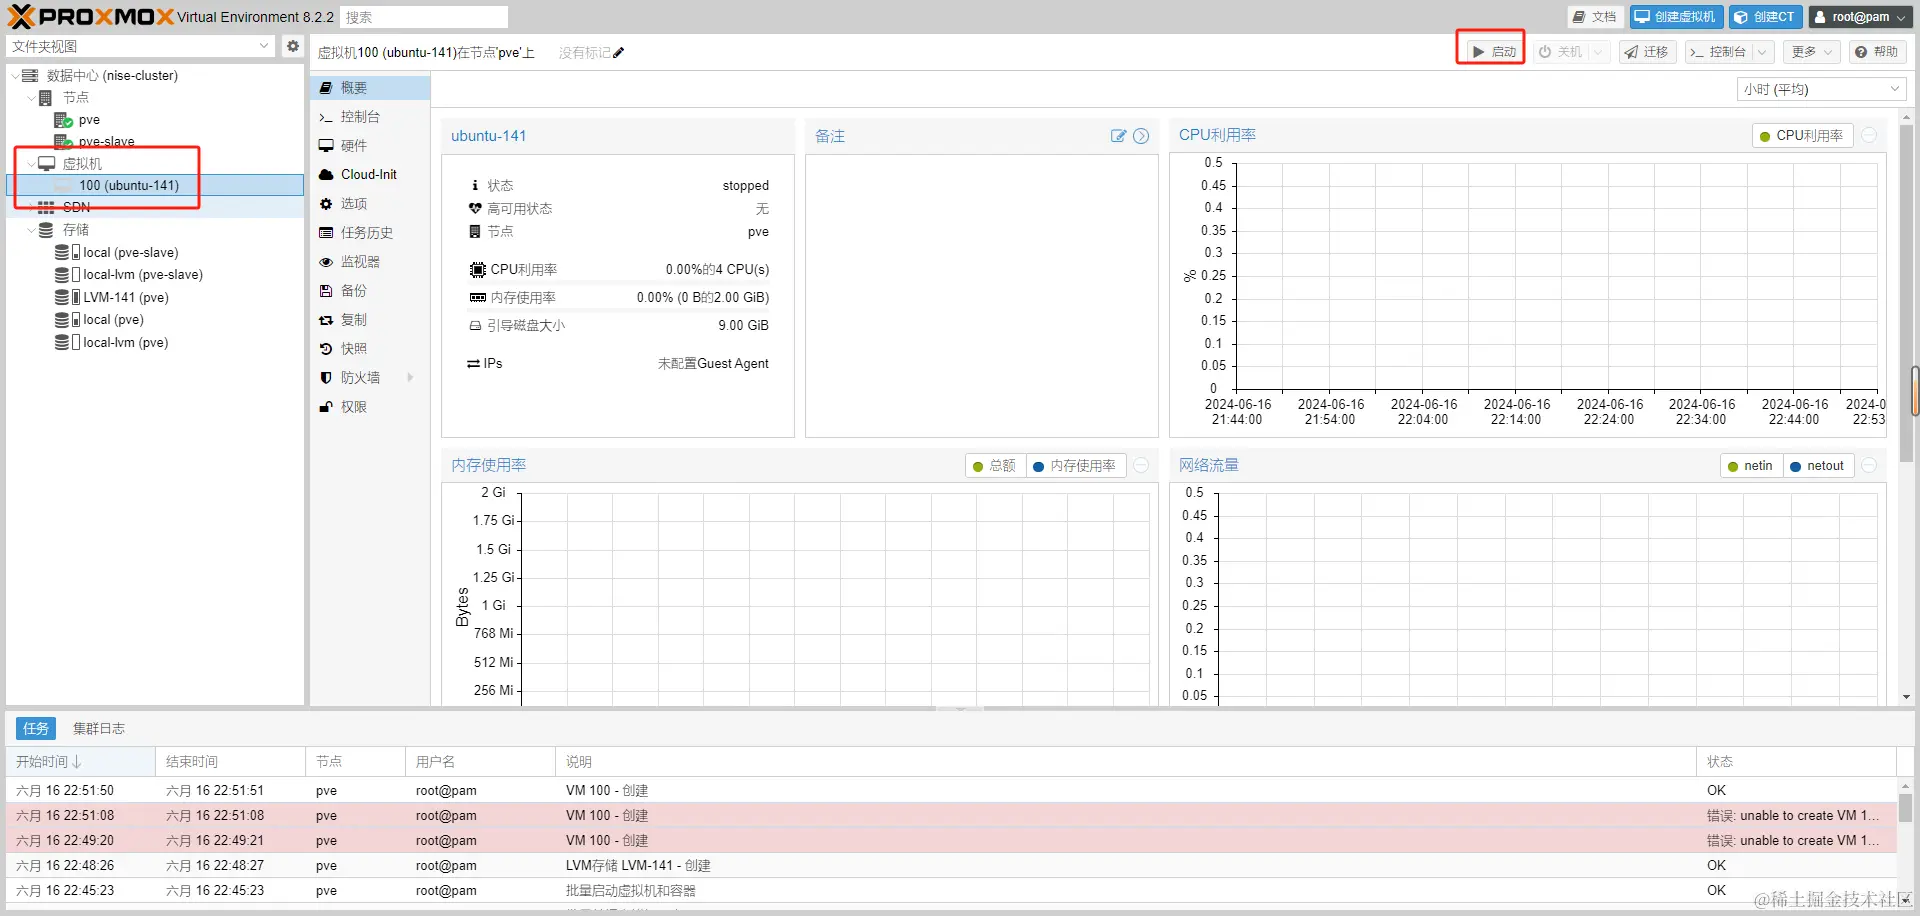The width and height of the screenshot is (1920, 916).
Task: Open the 帮助 help button
Action: click(x=1876, y=52)
